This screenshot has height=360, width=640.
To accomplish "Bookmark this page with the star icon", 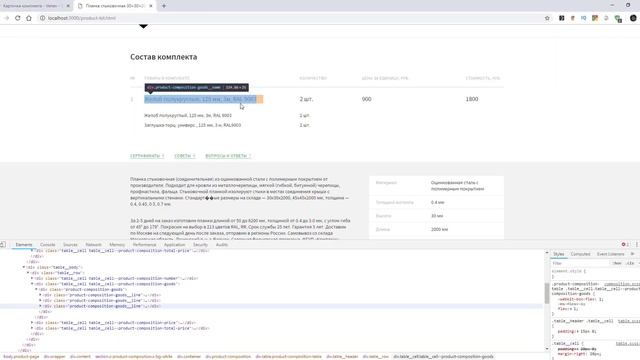I will pyautogui.click(x=547, y=18).
